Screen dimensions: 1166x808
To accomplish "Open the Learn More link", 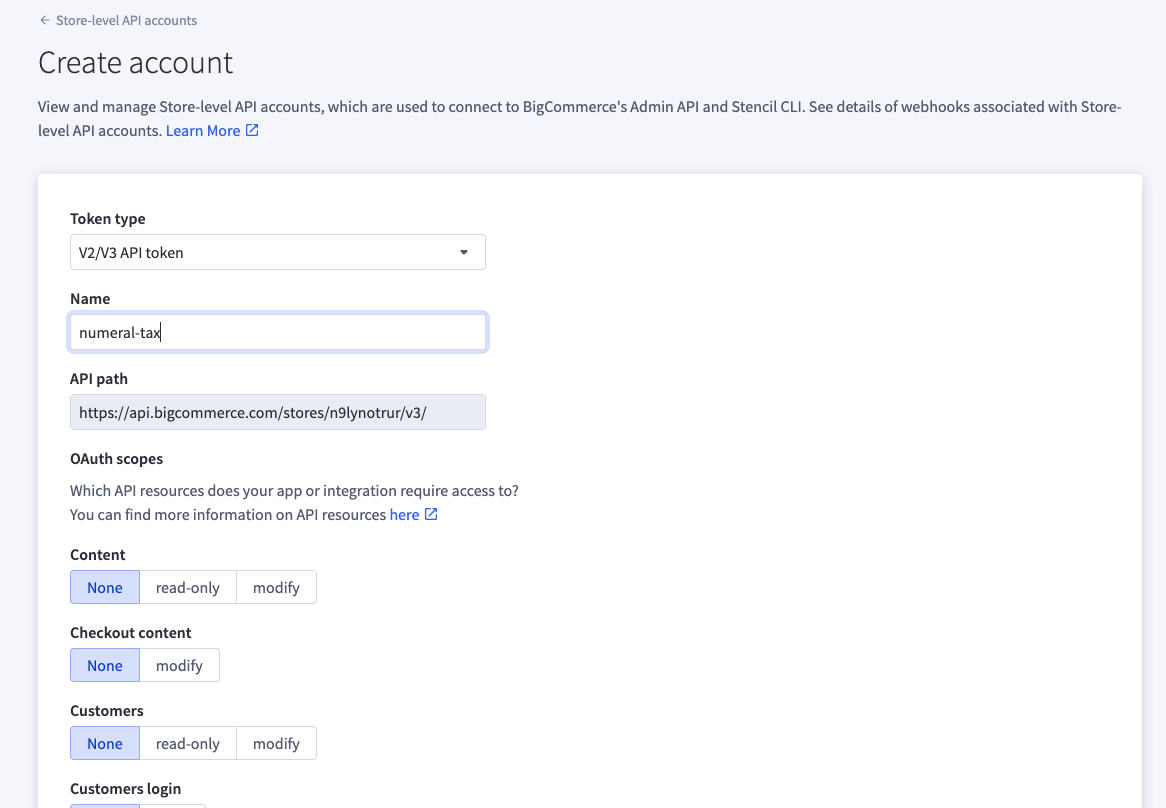I will click(x=203, y=131).
